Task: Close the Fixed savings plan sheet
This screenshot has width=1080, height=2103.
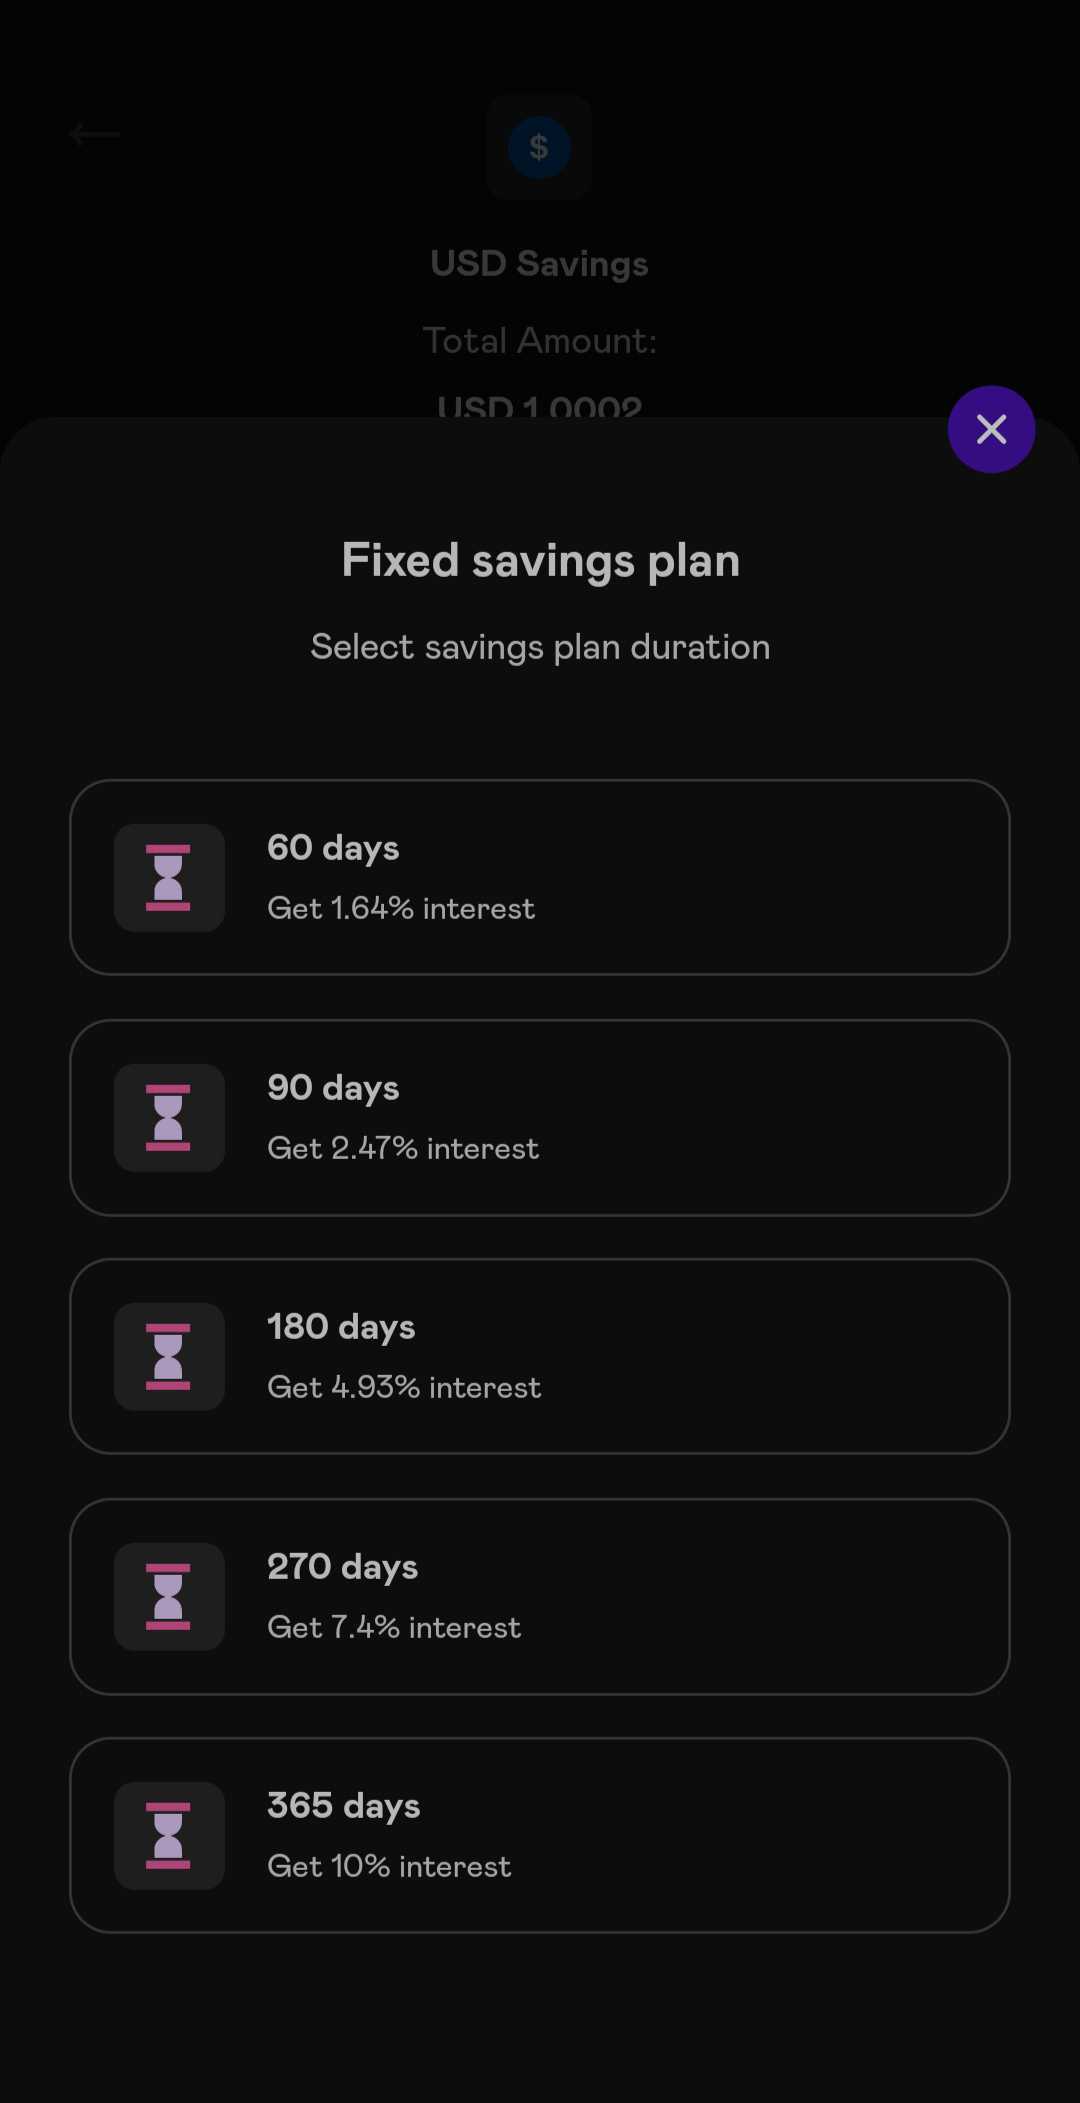Action: tap(991, 429)
